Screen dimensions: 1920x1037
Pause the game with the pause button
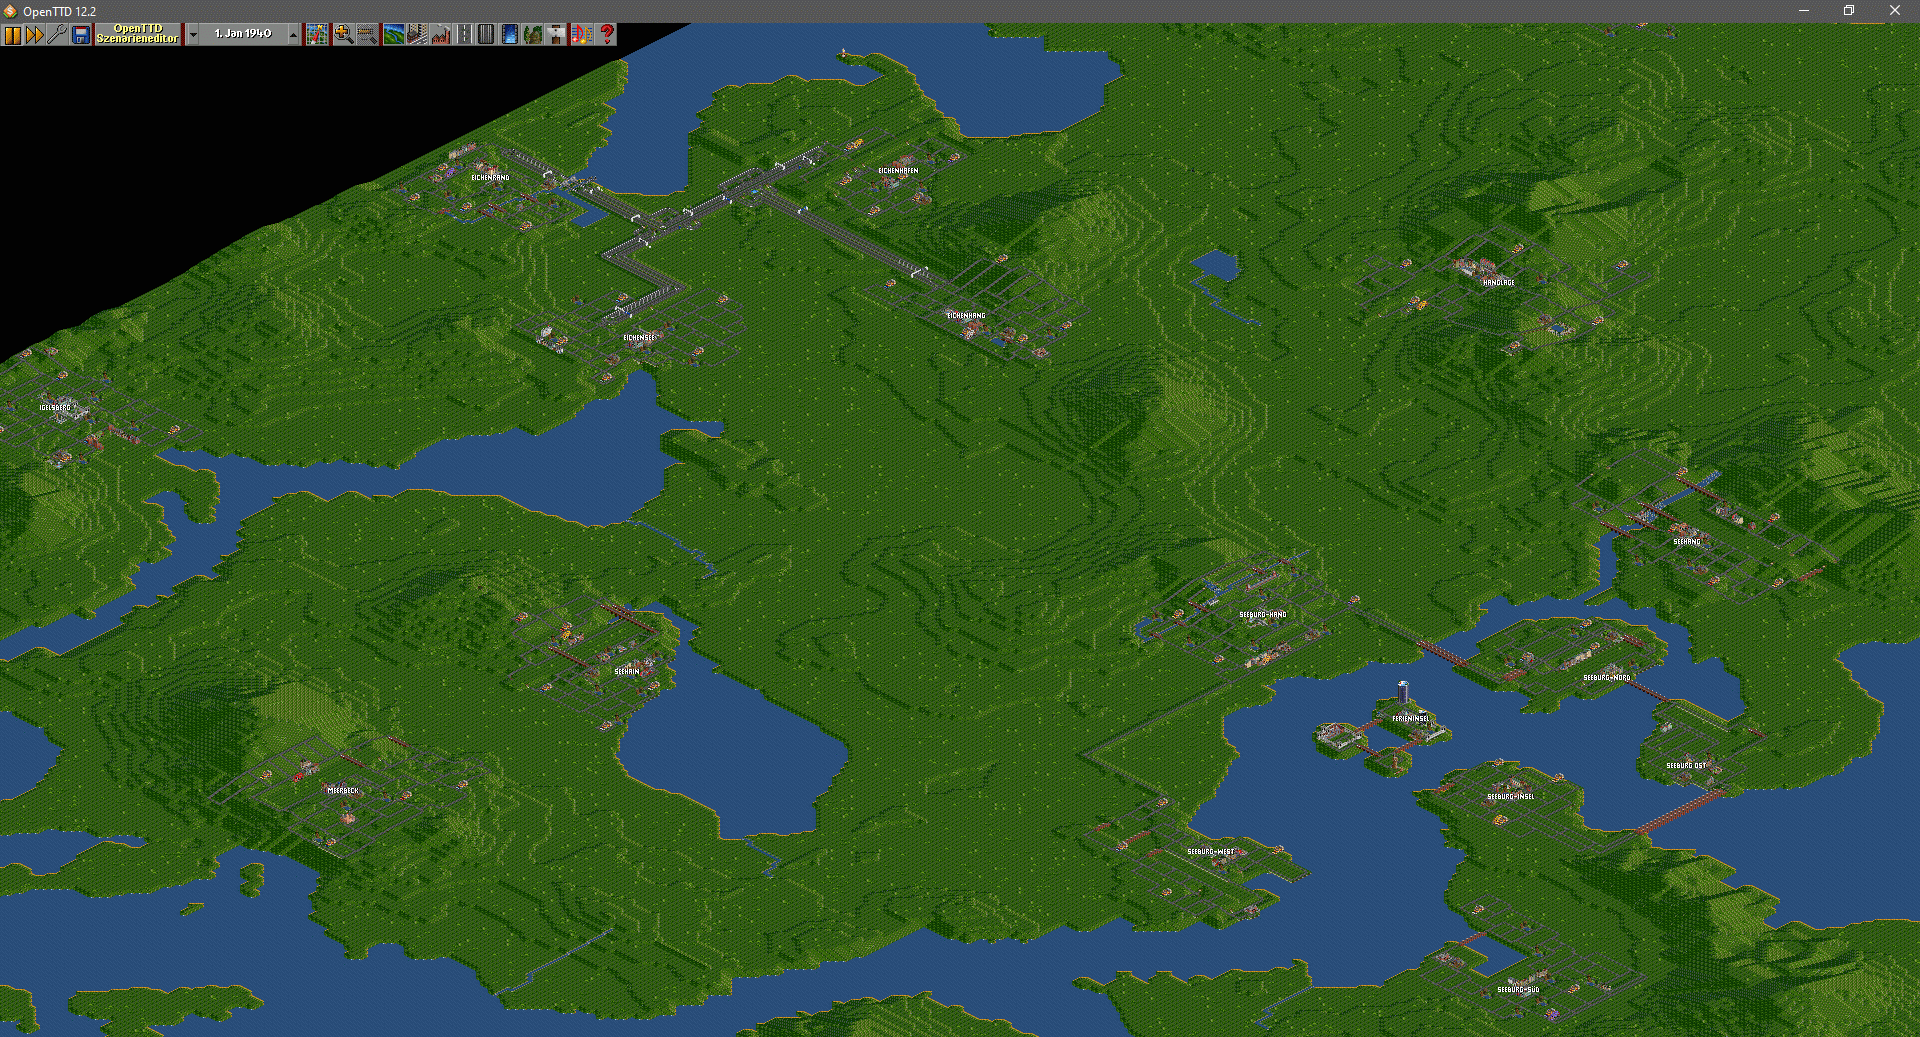pyautogui.click(x=12, y=35)
